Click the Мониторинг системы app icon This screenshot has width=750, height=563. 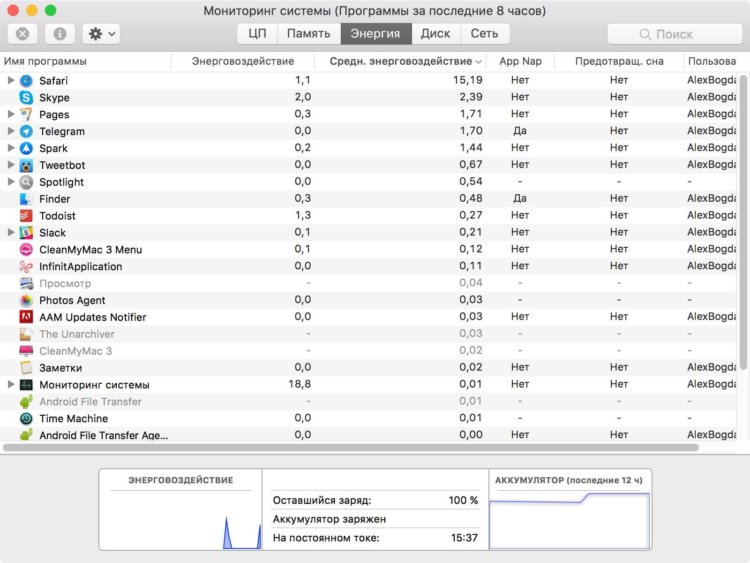[26, 385]
